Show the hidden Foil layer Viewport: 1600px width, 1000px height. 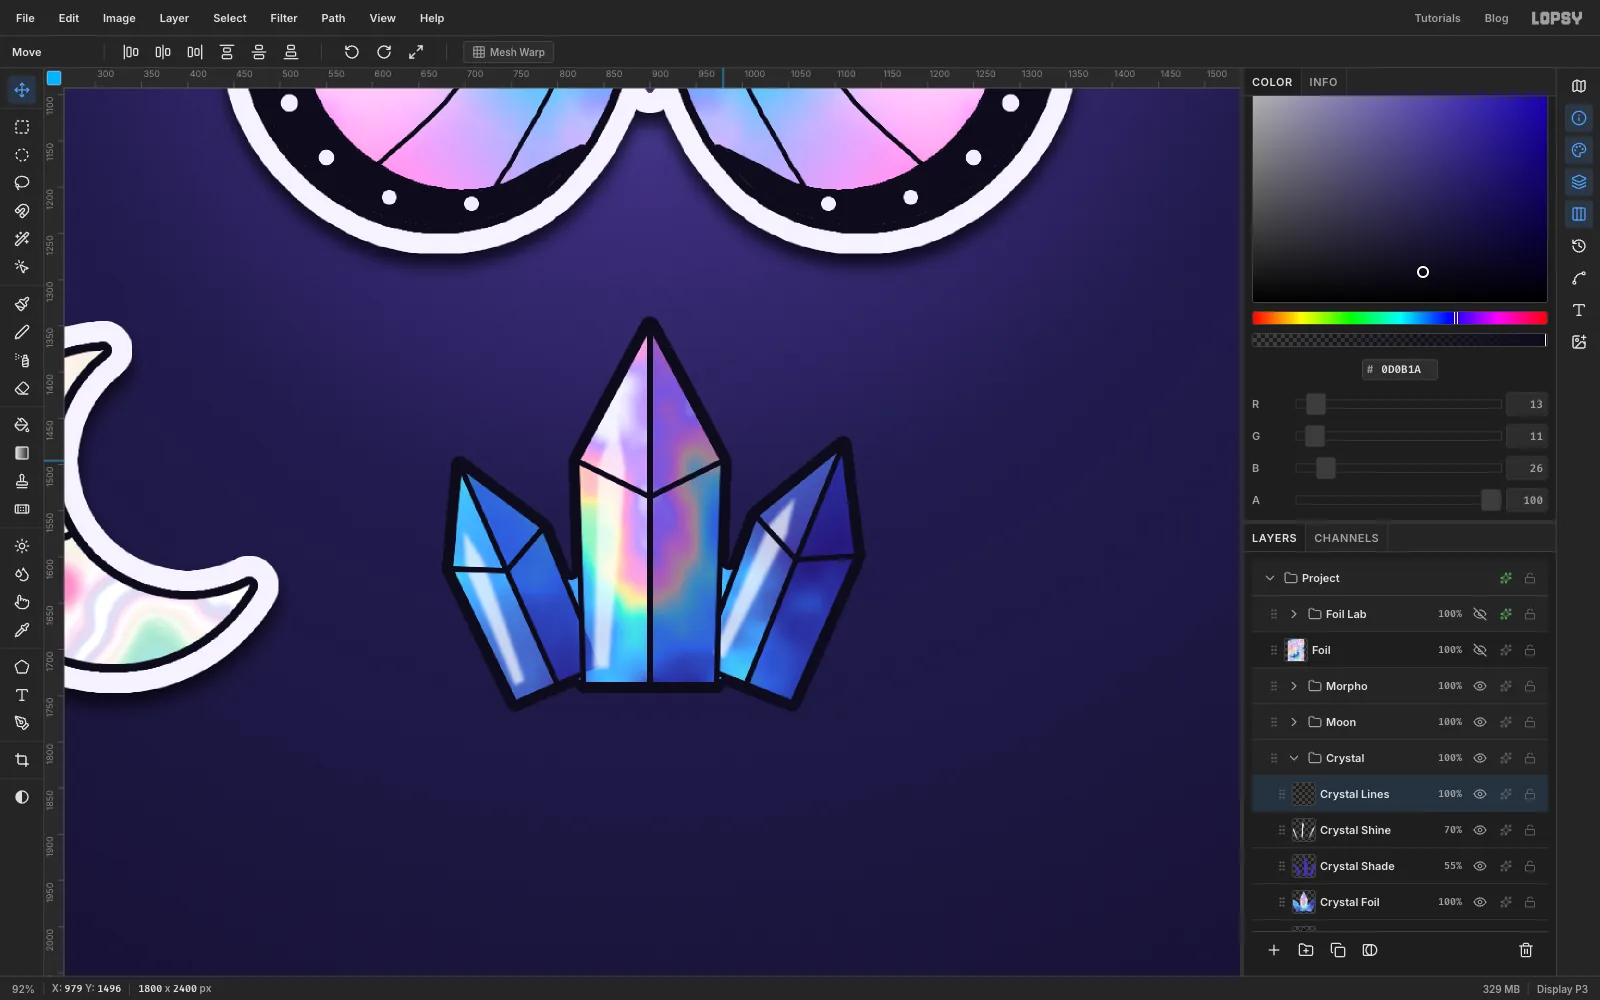pyautogui.click(x=1480, y=650)
